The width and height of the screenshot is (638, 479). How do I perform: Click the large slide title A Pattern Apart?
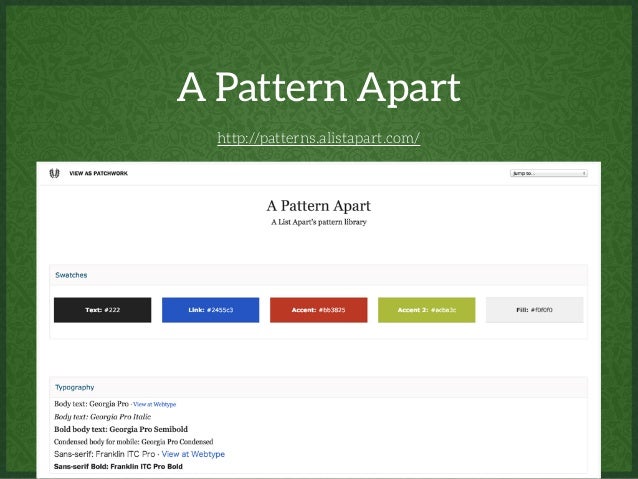(x=319, y=87)
